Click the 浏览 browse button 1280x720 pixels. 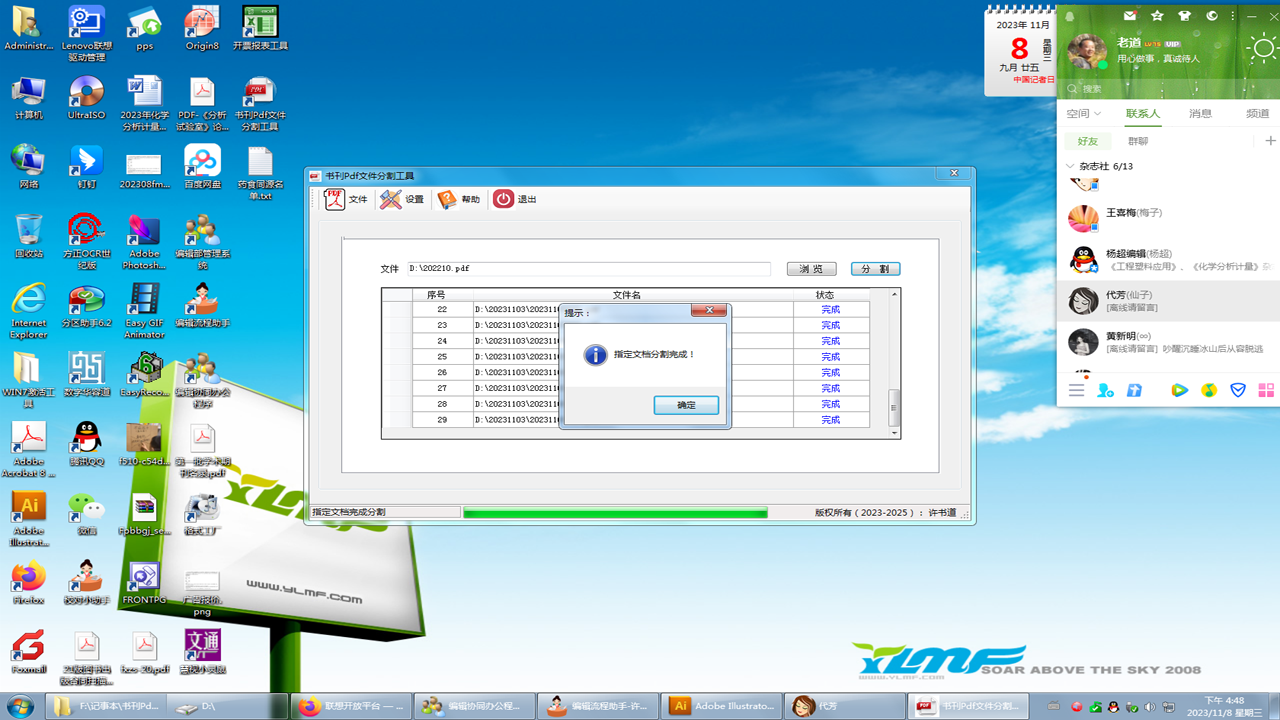(811, 269)
